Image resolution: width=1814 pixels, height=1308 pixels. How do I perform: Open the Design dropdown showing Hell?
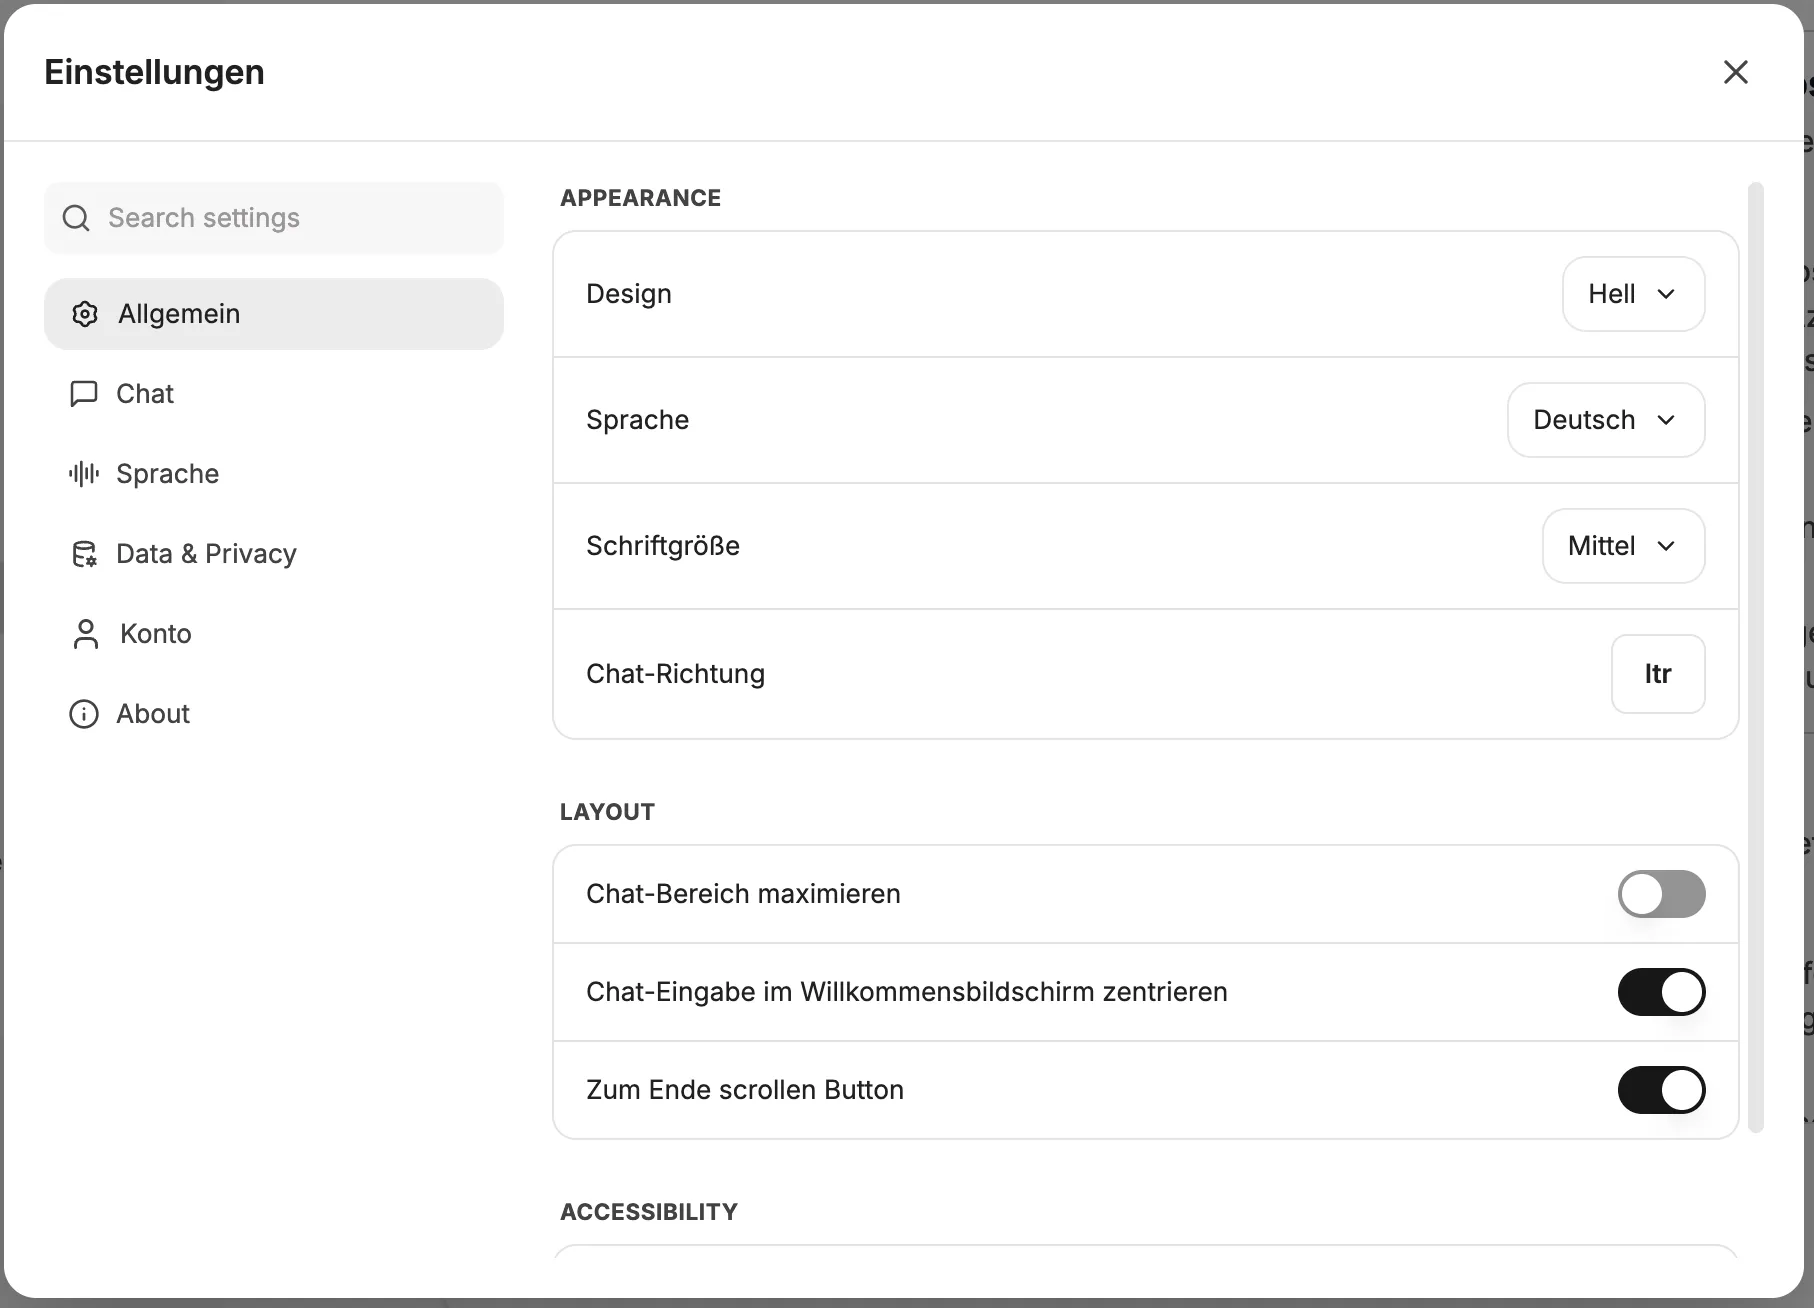pos(1634,294)
